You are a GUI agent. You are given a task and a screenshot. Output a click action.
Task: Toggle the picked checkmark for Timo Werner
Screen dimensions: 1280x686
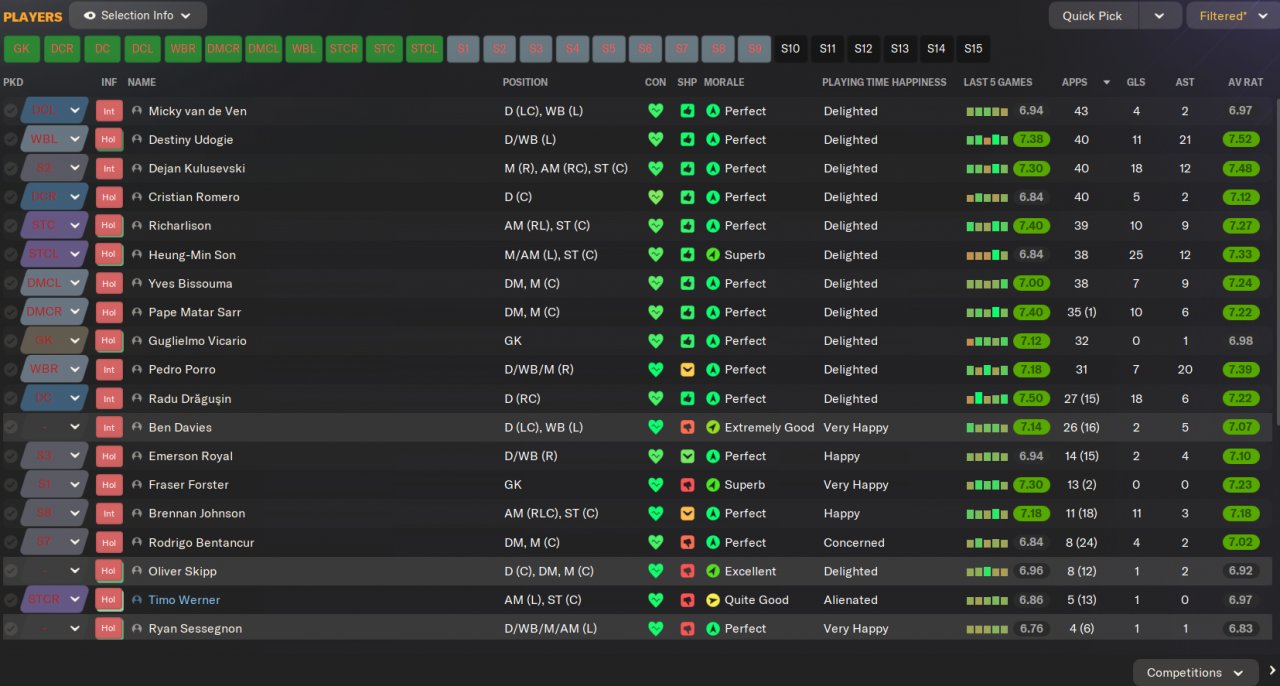[10, 600]
